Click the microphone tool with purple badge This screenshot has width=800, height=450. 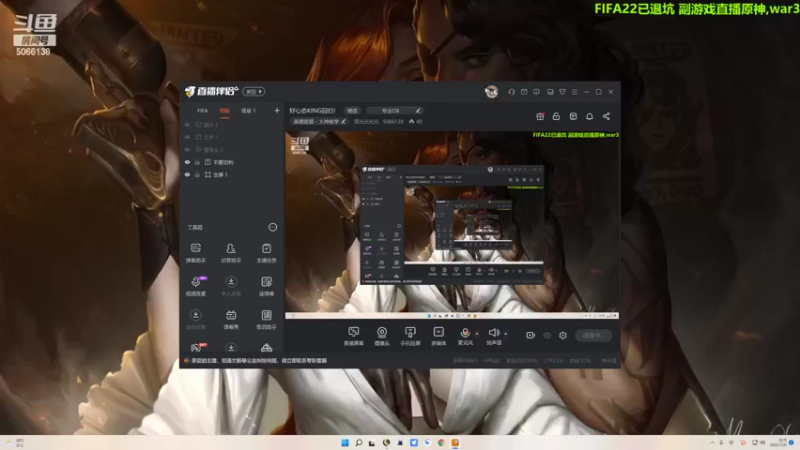tap(196, 286)
